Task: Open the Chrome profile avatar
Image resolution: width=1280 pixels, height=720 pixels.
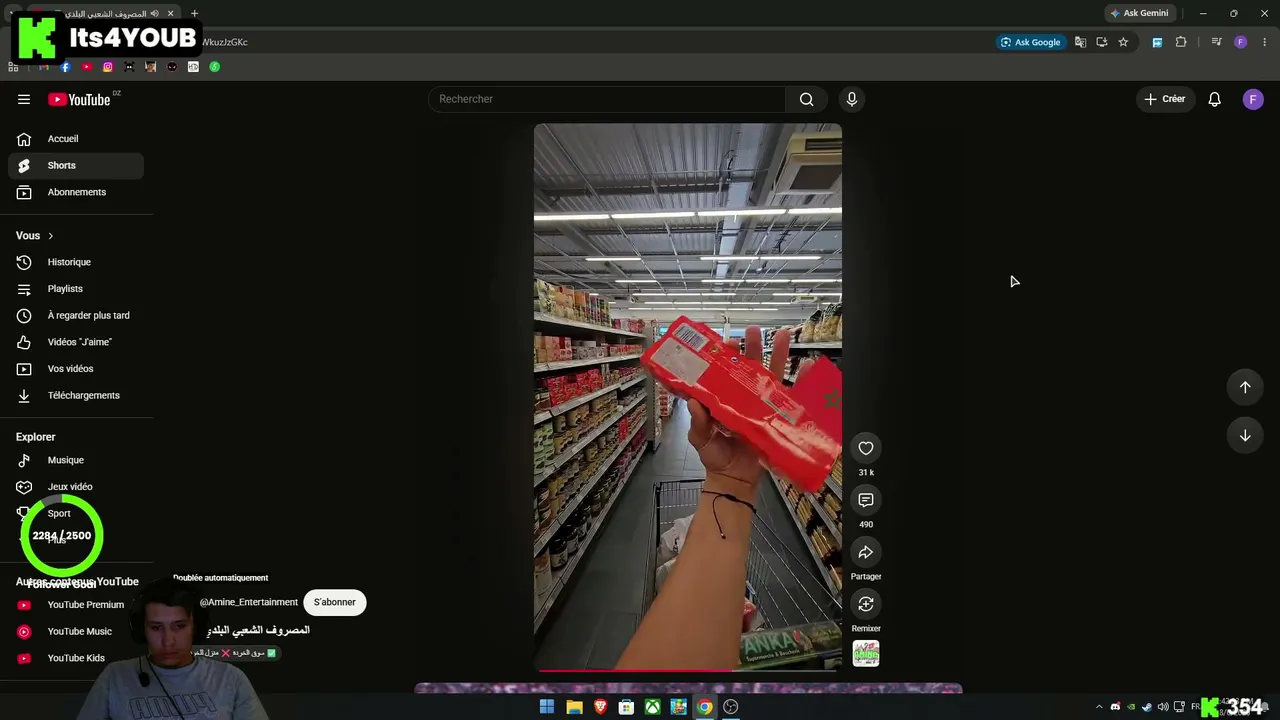Action: [x=1240, y=42]
